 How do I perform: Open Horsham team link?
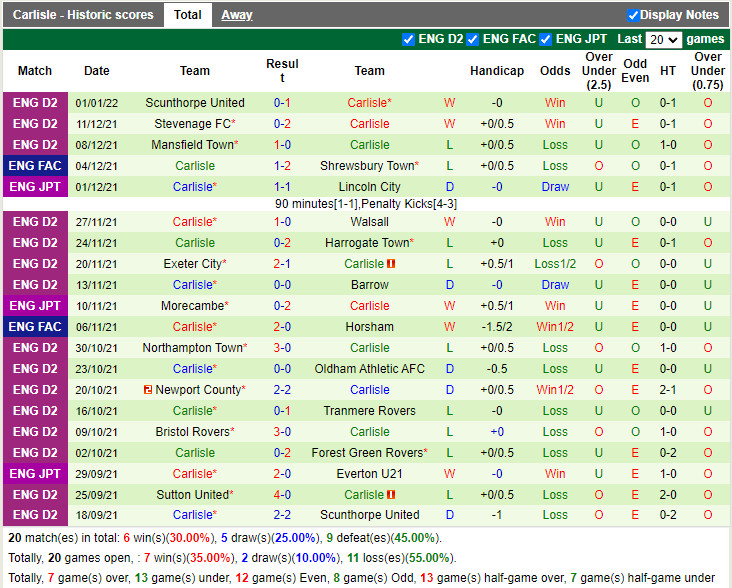[369, 327]
